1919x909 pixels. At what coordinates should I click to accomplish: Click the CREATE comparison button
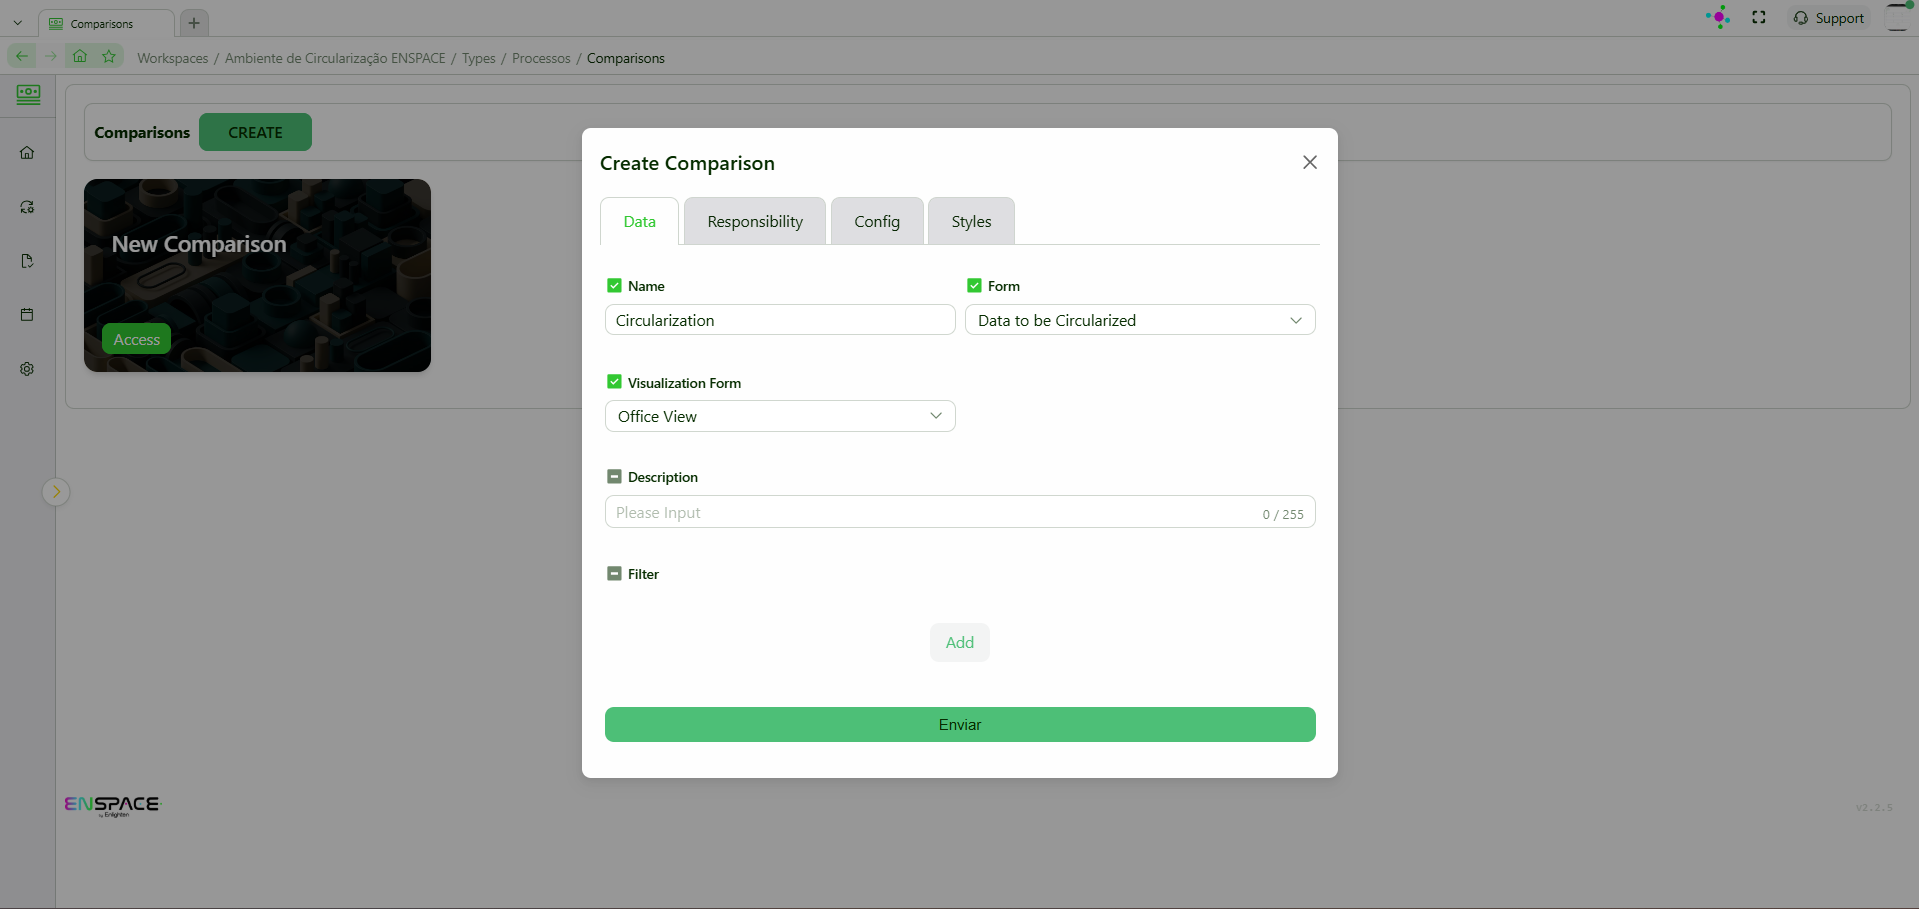tap(255, 132)
